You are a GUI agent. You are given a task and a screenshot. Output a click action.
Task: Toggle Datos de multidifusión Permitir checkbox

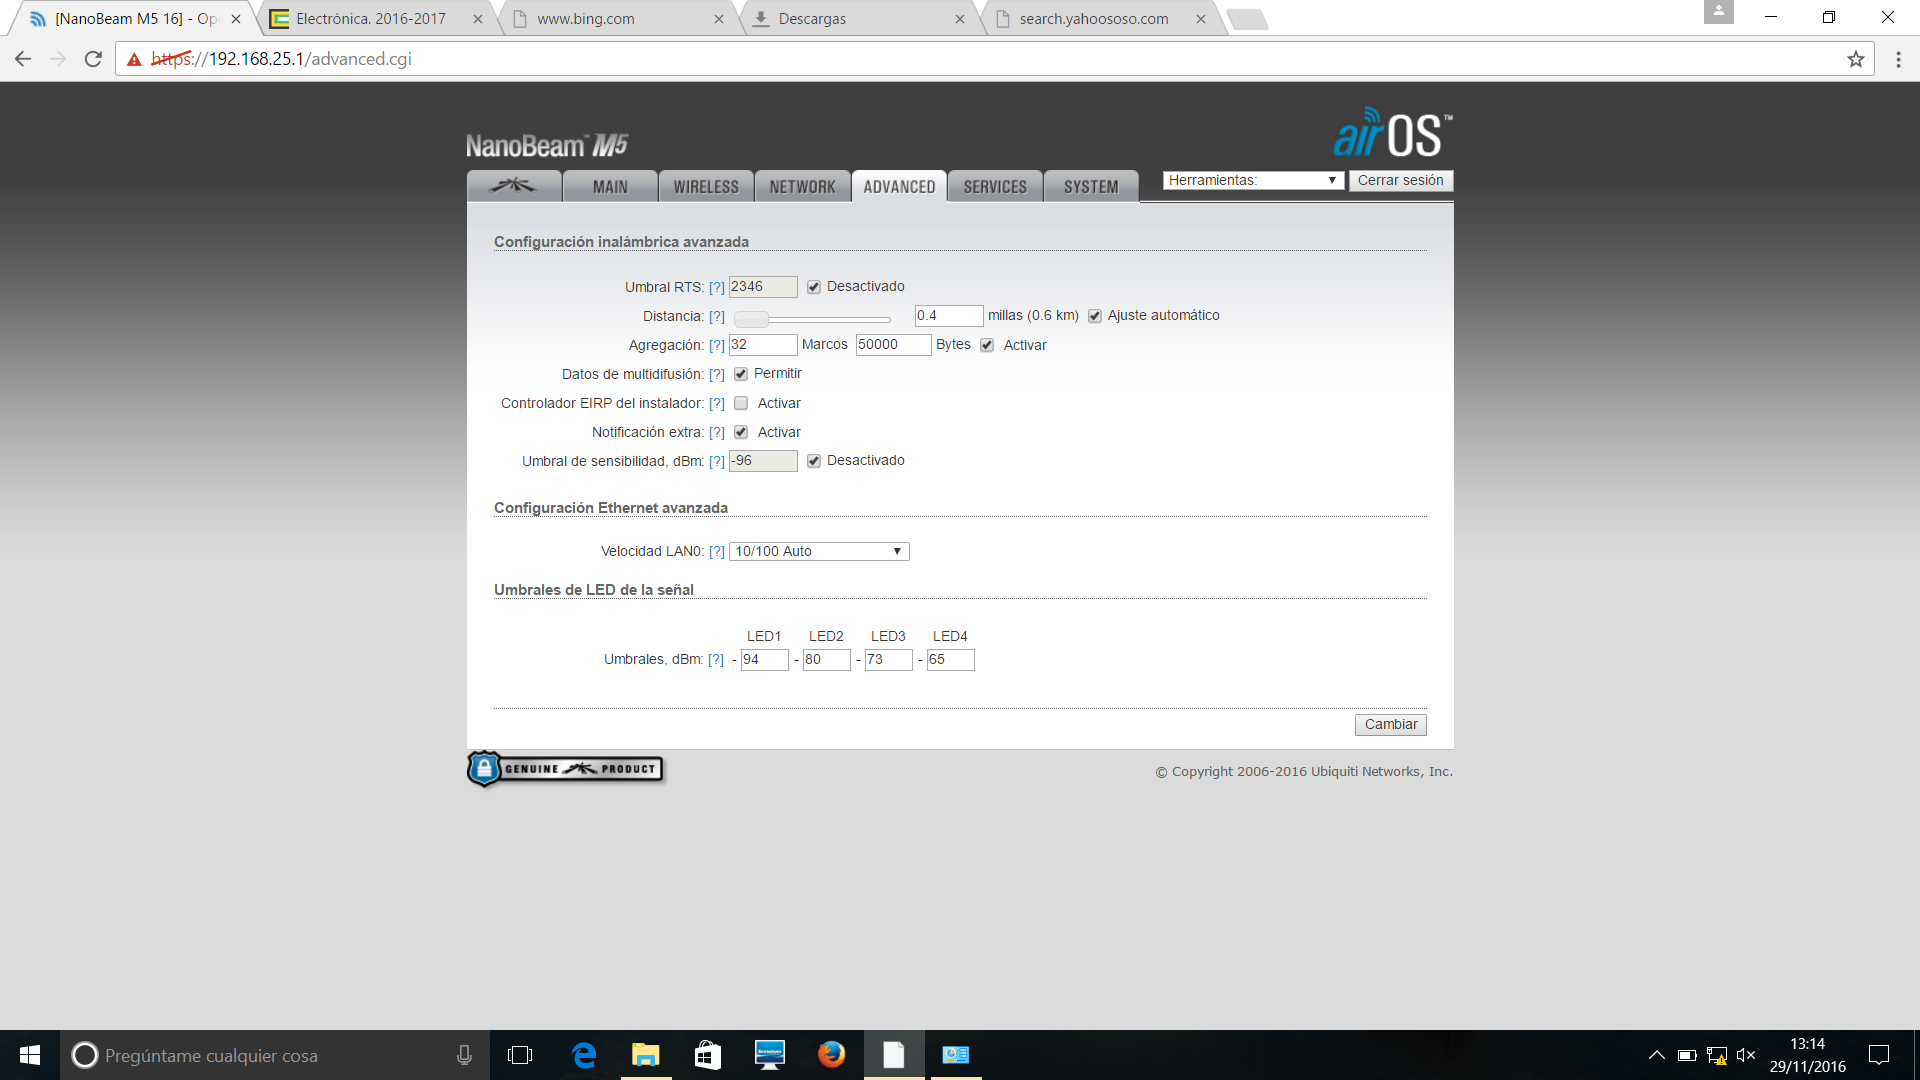741,374
